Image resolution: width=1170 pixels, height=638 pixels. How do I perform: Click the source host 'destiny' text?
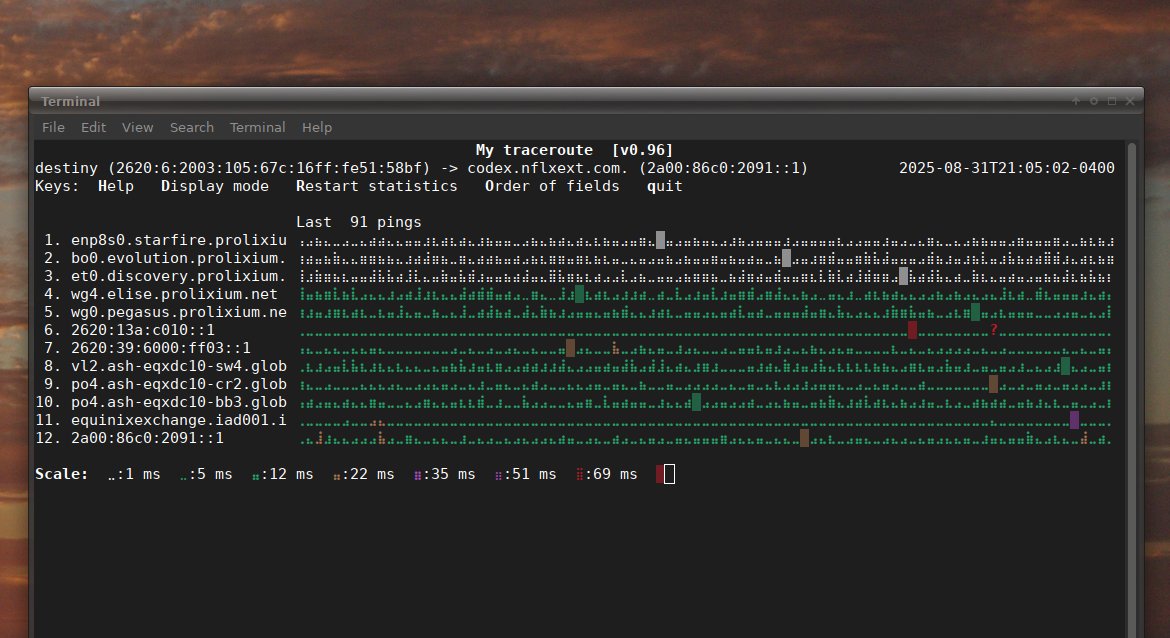click(x=66, y=168)
